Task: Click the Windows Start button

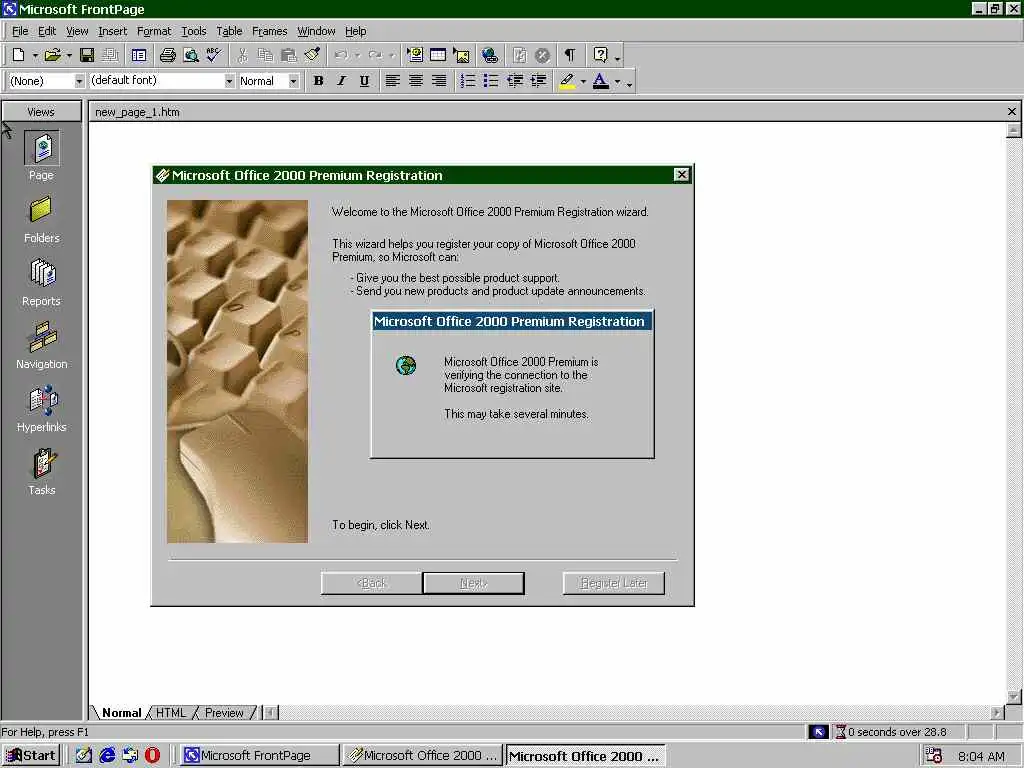Action: click(x=31, y=756)
